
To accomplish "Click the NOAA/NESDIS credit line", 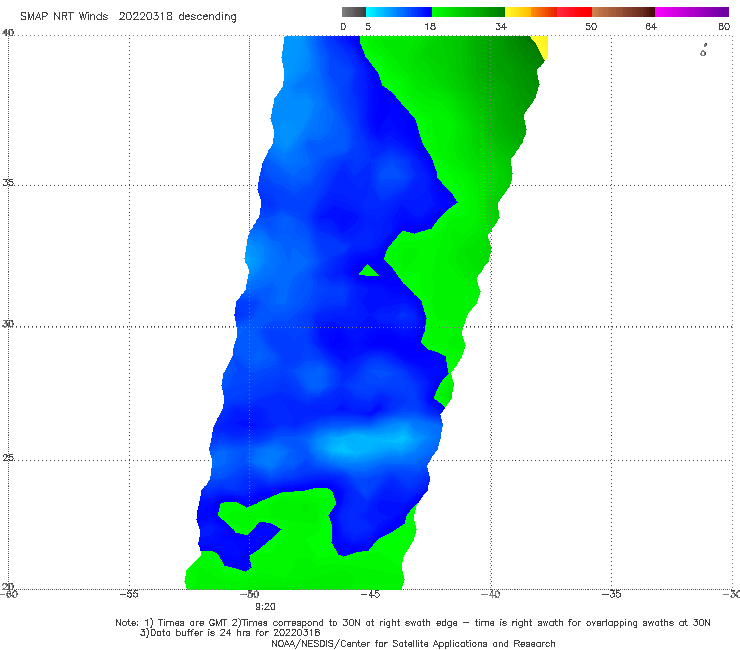I will (413, 643).
